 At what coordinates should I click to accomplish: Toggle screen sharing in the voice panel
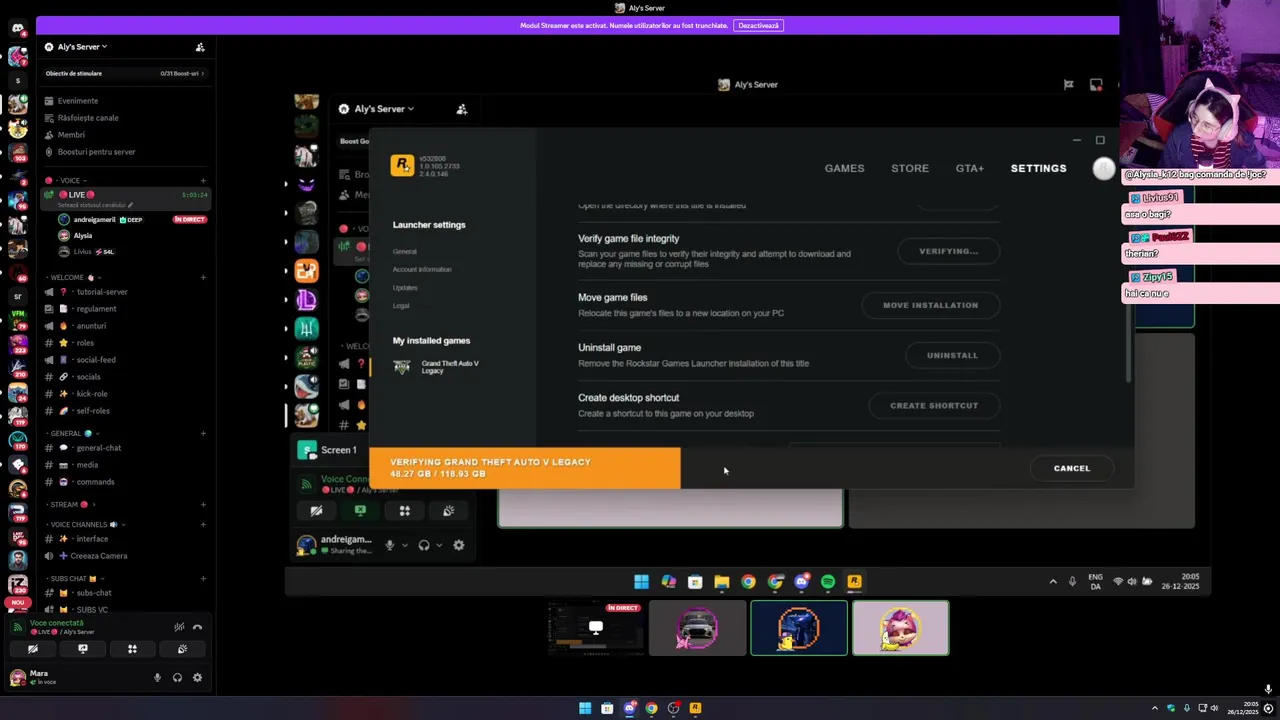click(83, 649)
